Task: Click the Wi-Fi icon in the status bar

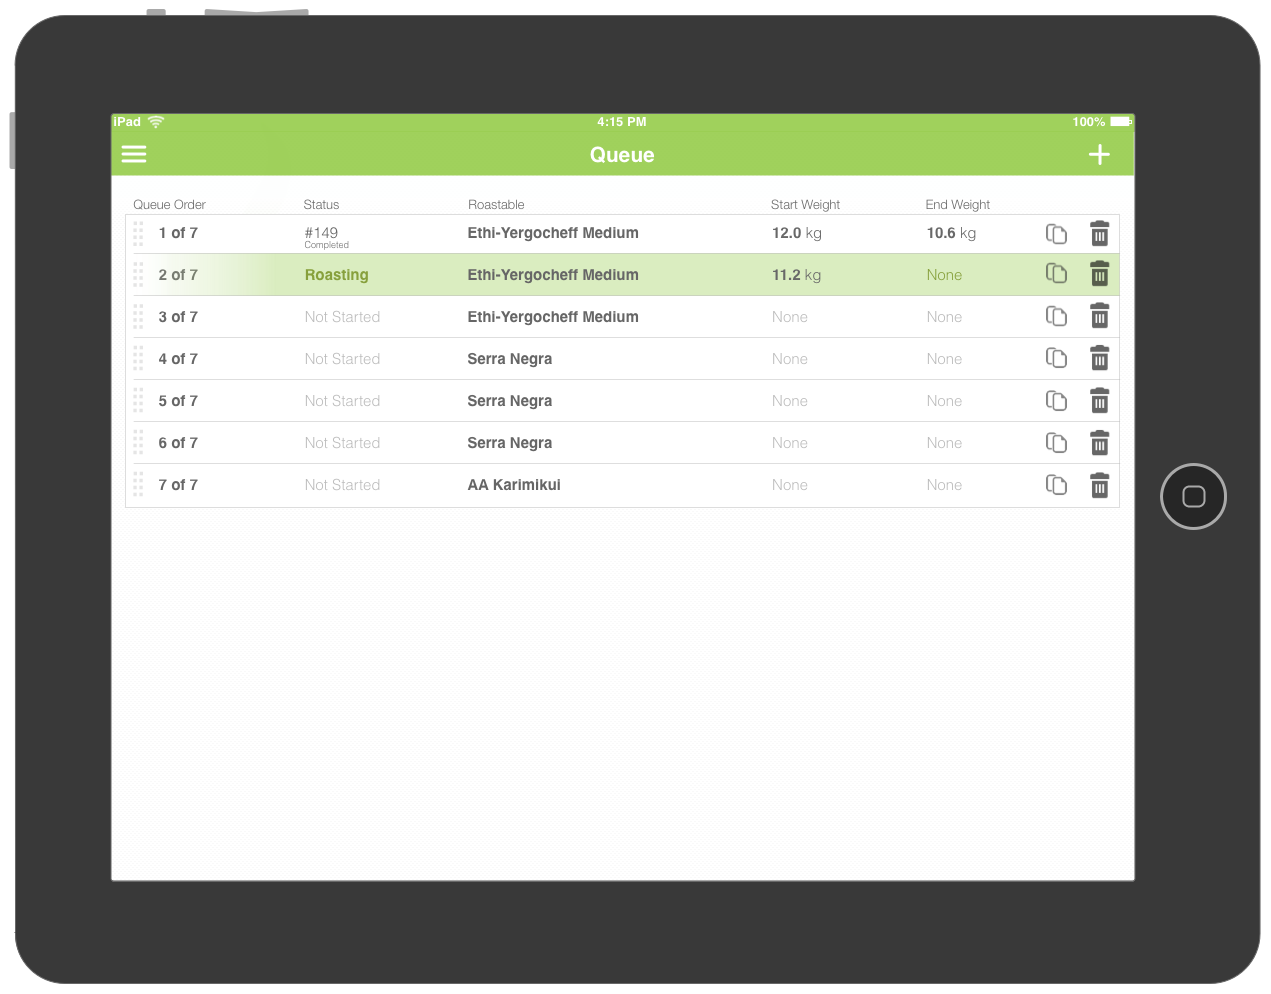Action: pyautogui.click(x=155, y=121)
